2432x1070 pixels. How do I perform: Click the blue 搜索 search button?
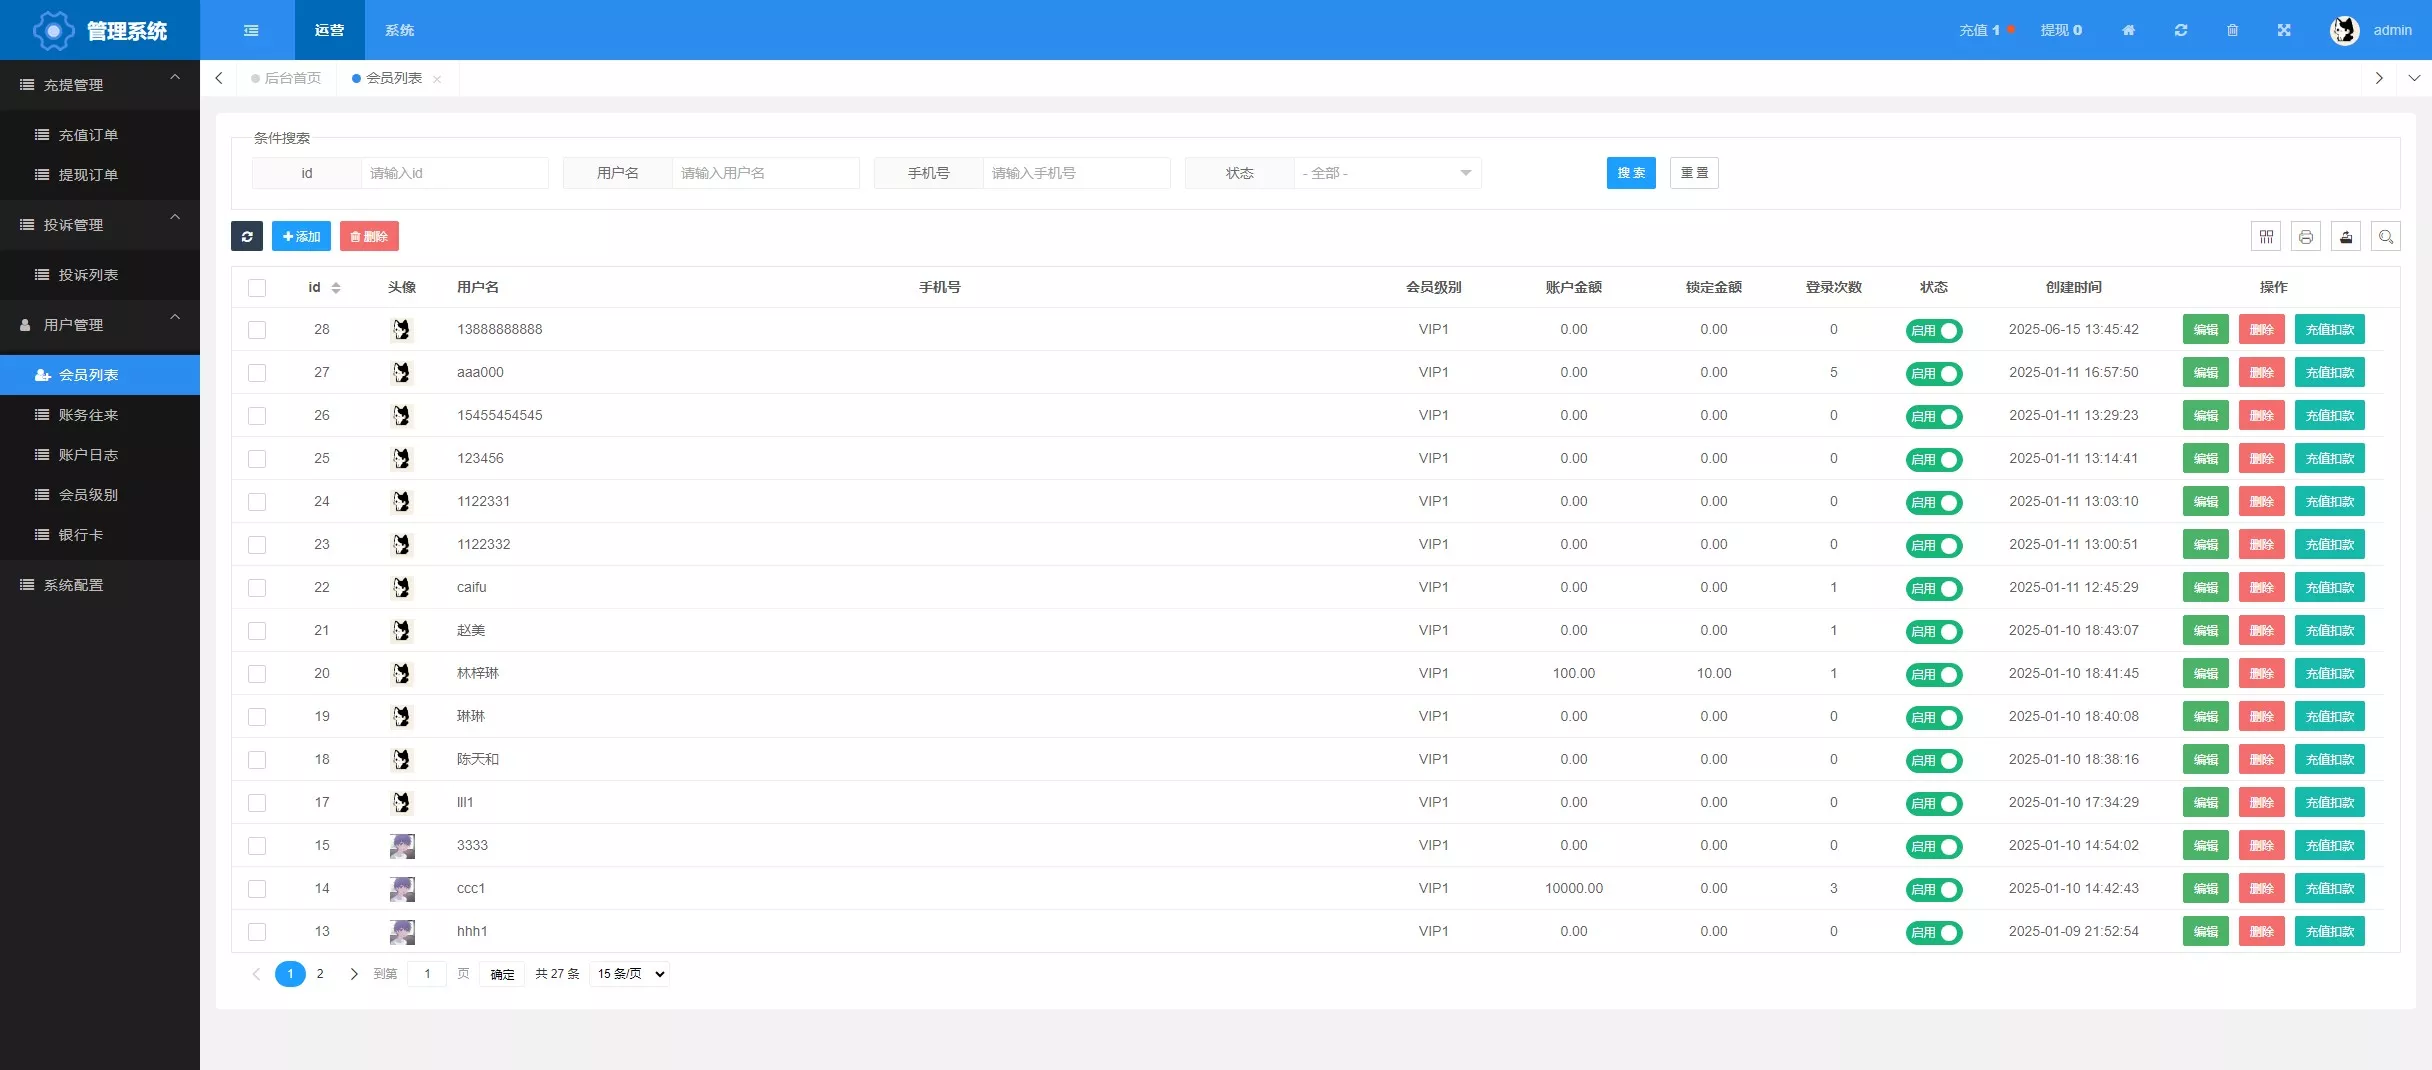pos(1631,173)
